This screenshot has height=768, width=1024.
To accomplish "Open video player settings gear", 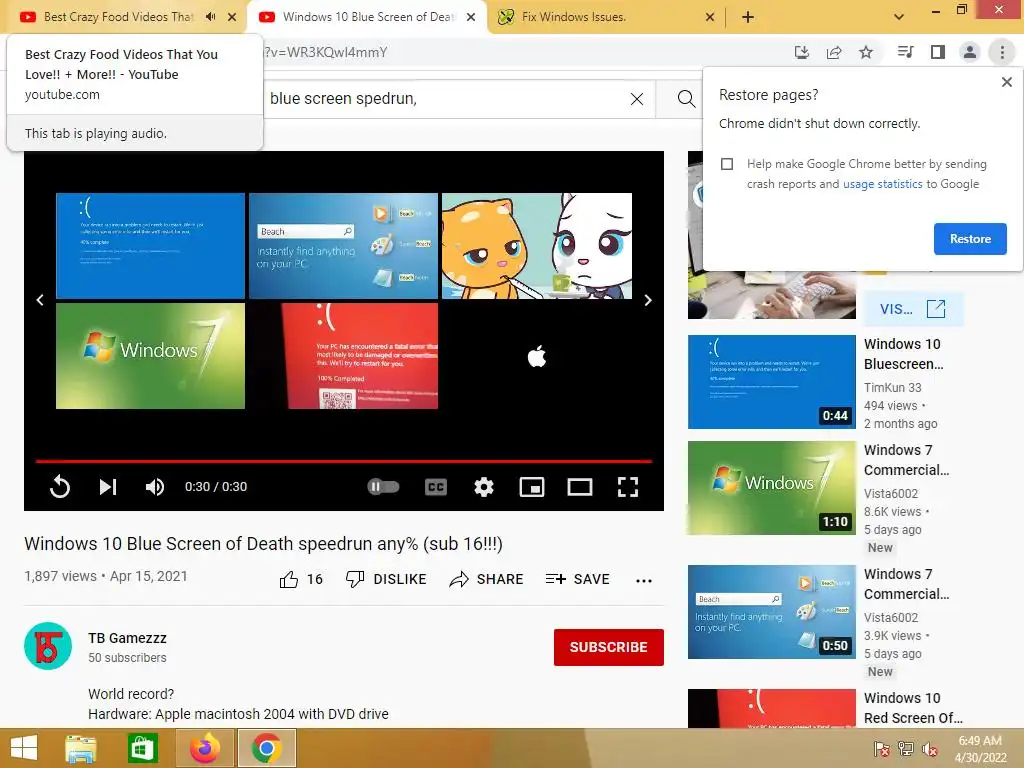I will pyautogui.click(x=484, y=487).
